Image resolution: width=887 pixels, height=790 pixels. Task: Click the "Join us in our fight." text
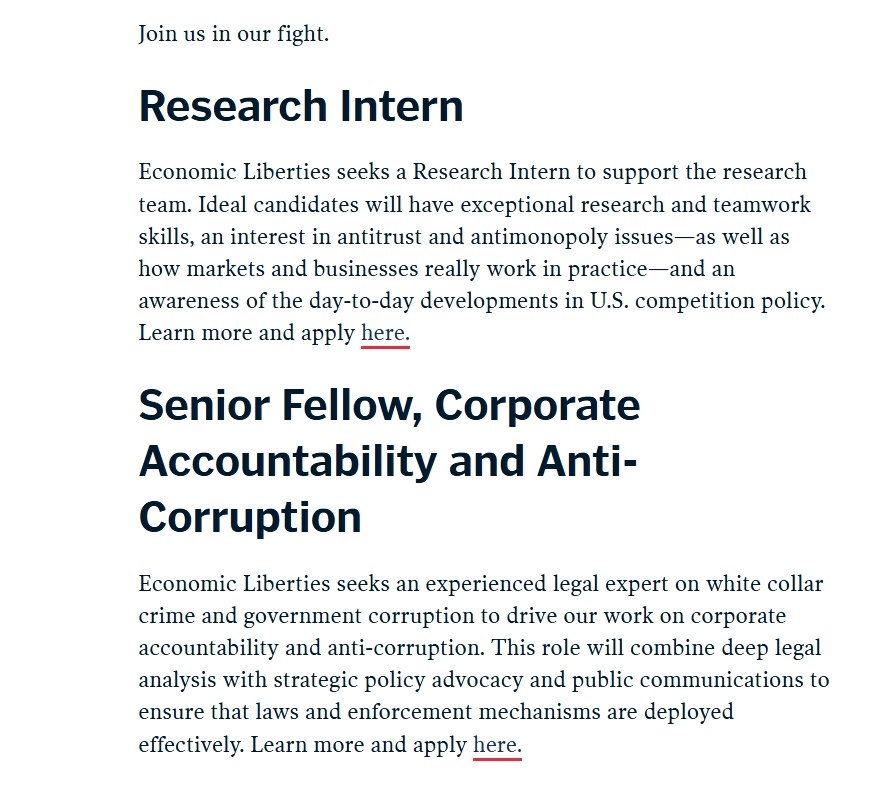point(233,34)
